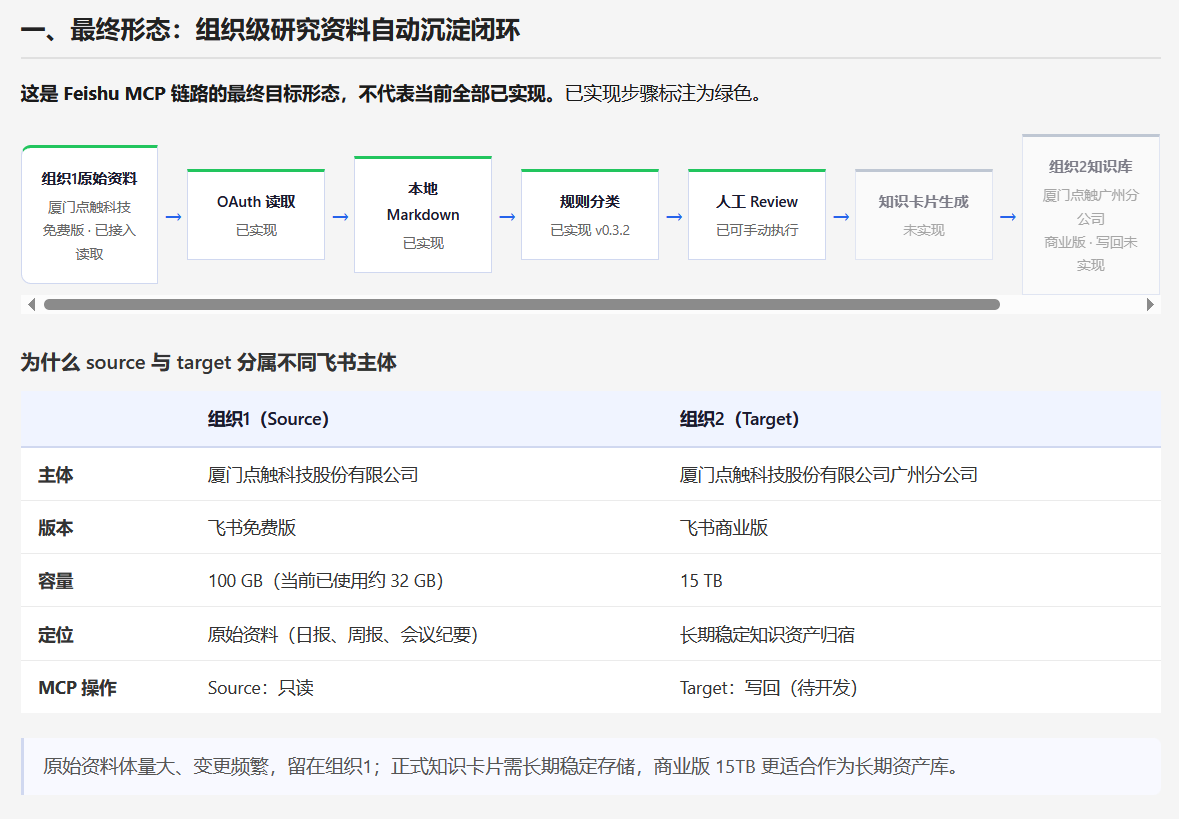The height and width of the screenshot is (819, 1179).
Task: Select the OAuth 读取 step card
Action: [256, 214]
